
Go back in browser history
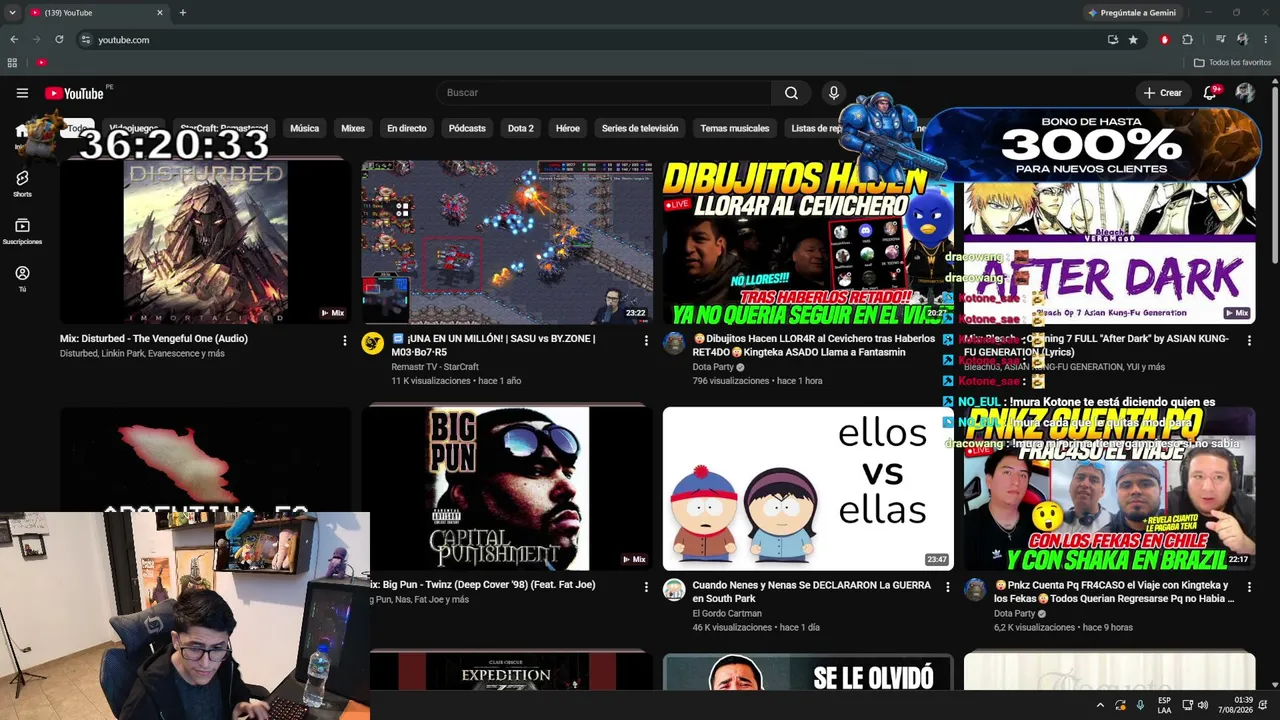click(14, 39)
